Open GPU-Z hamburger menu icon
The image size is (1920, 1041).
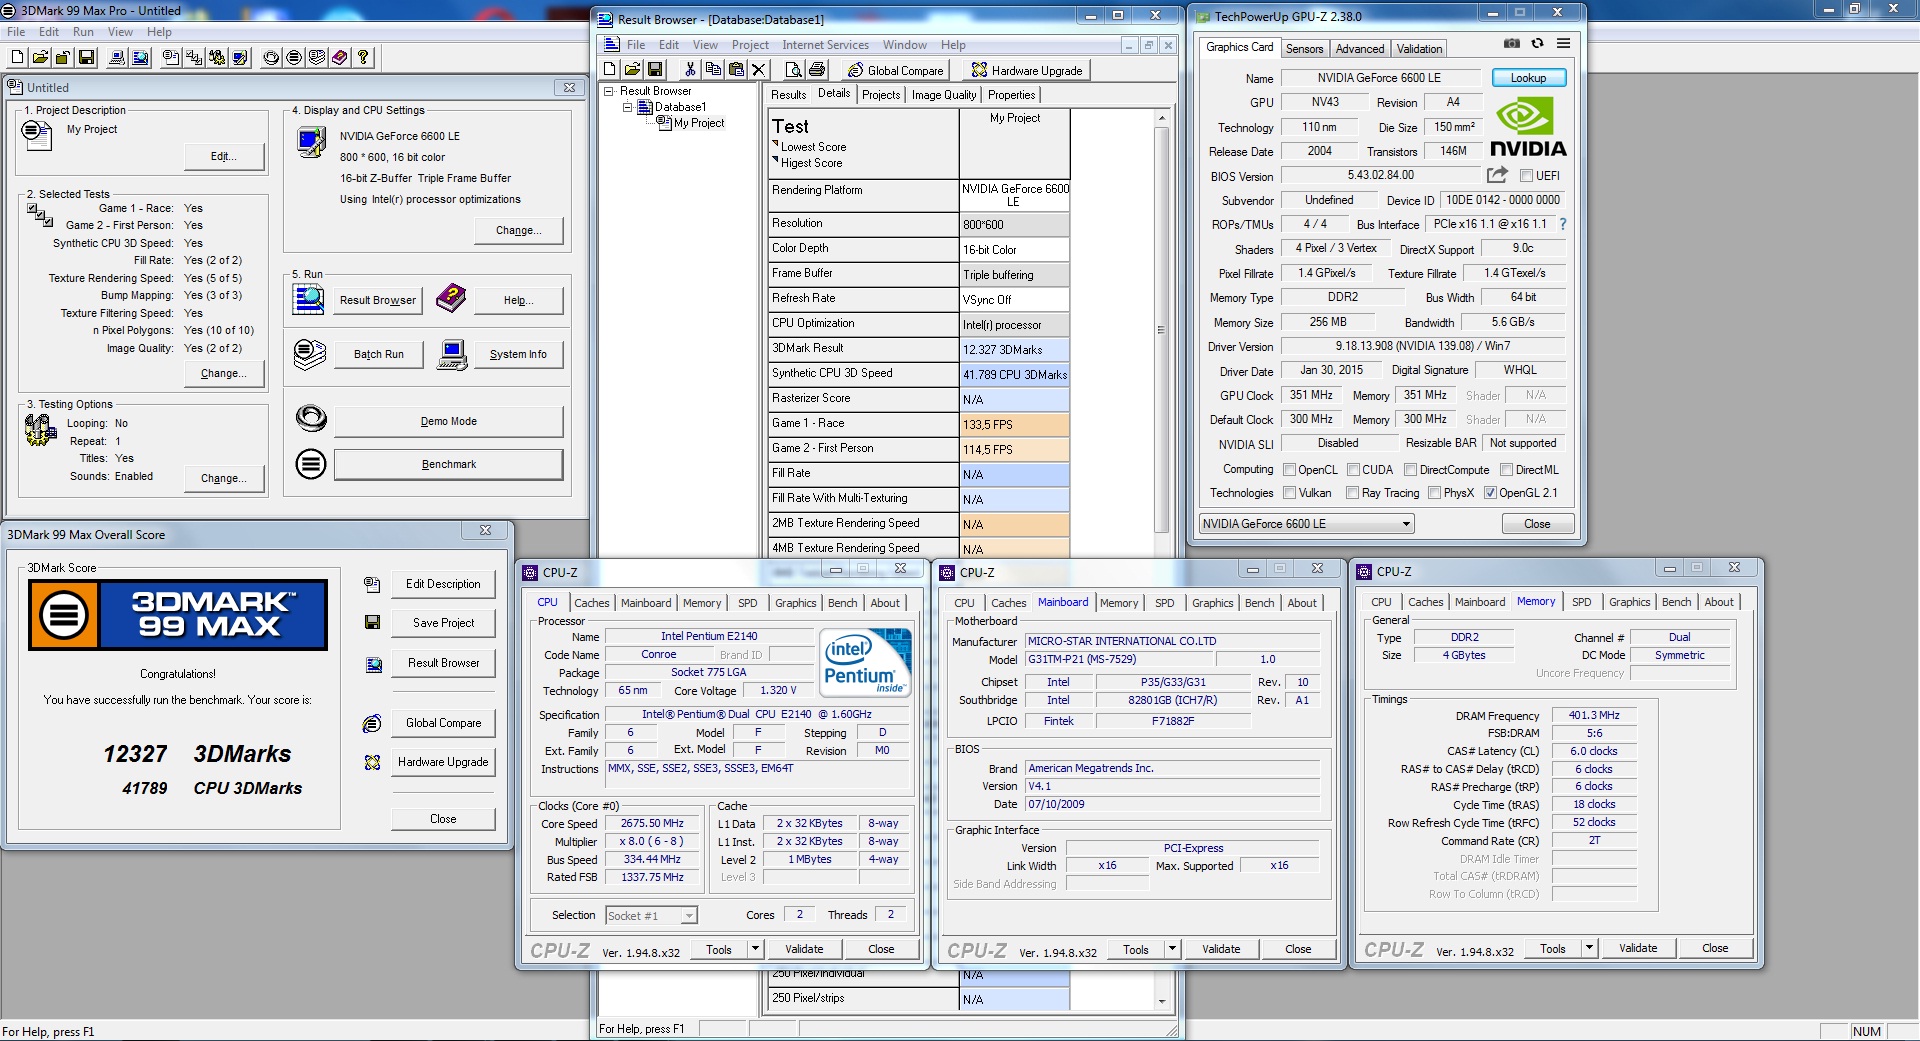point(1564,44)
